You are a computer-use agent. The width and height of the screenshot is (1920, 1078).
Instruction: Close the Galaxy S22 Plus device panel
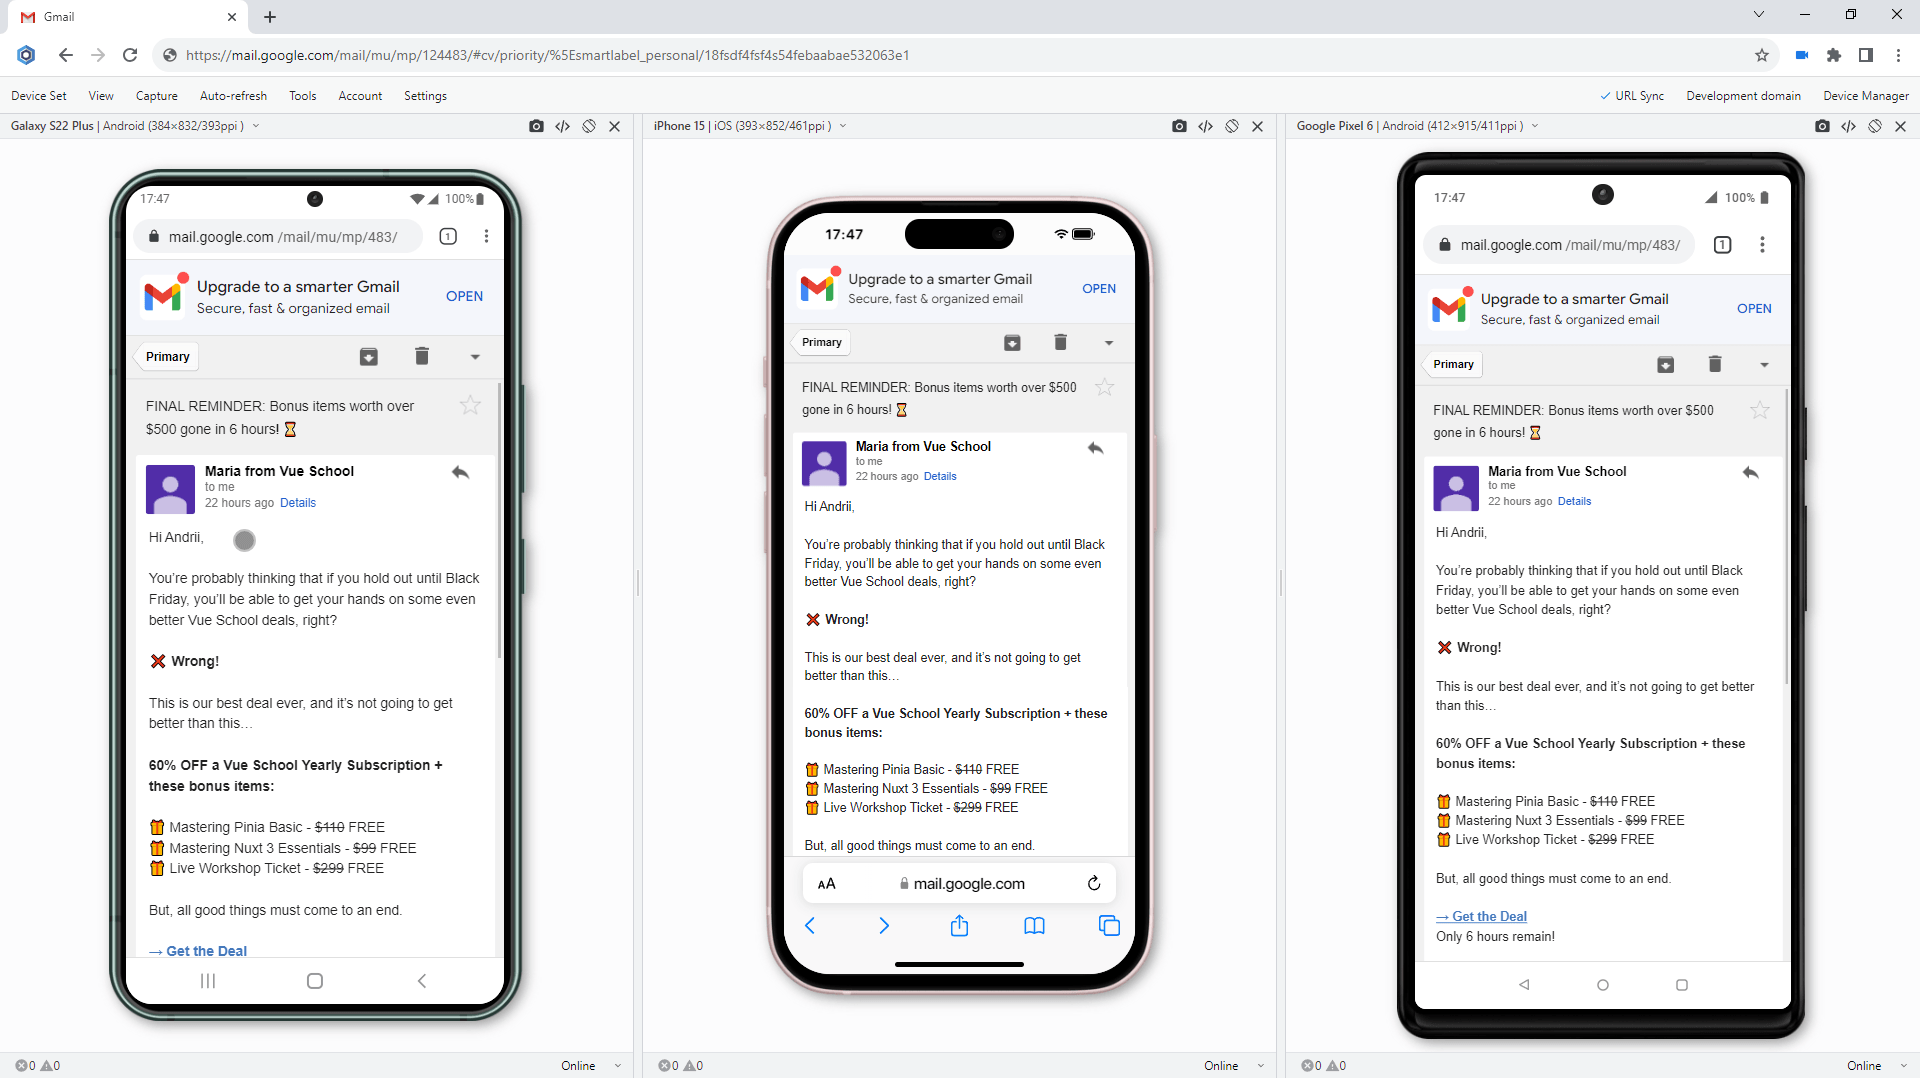coord(615,126)
